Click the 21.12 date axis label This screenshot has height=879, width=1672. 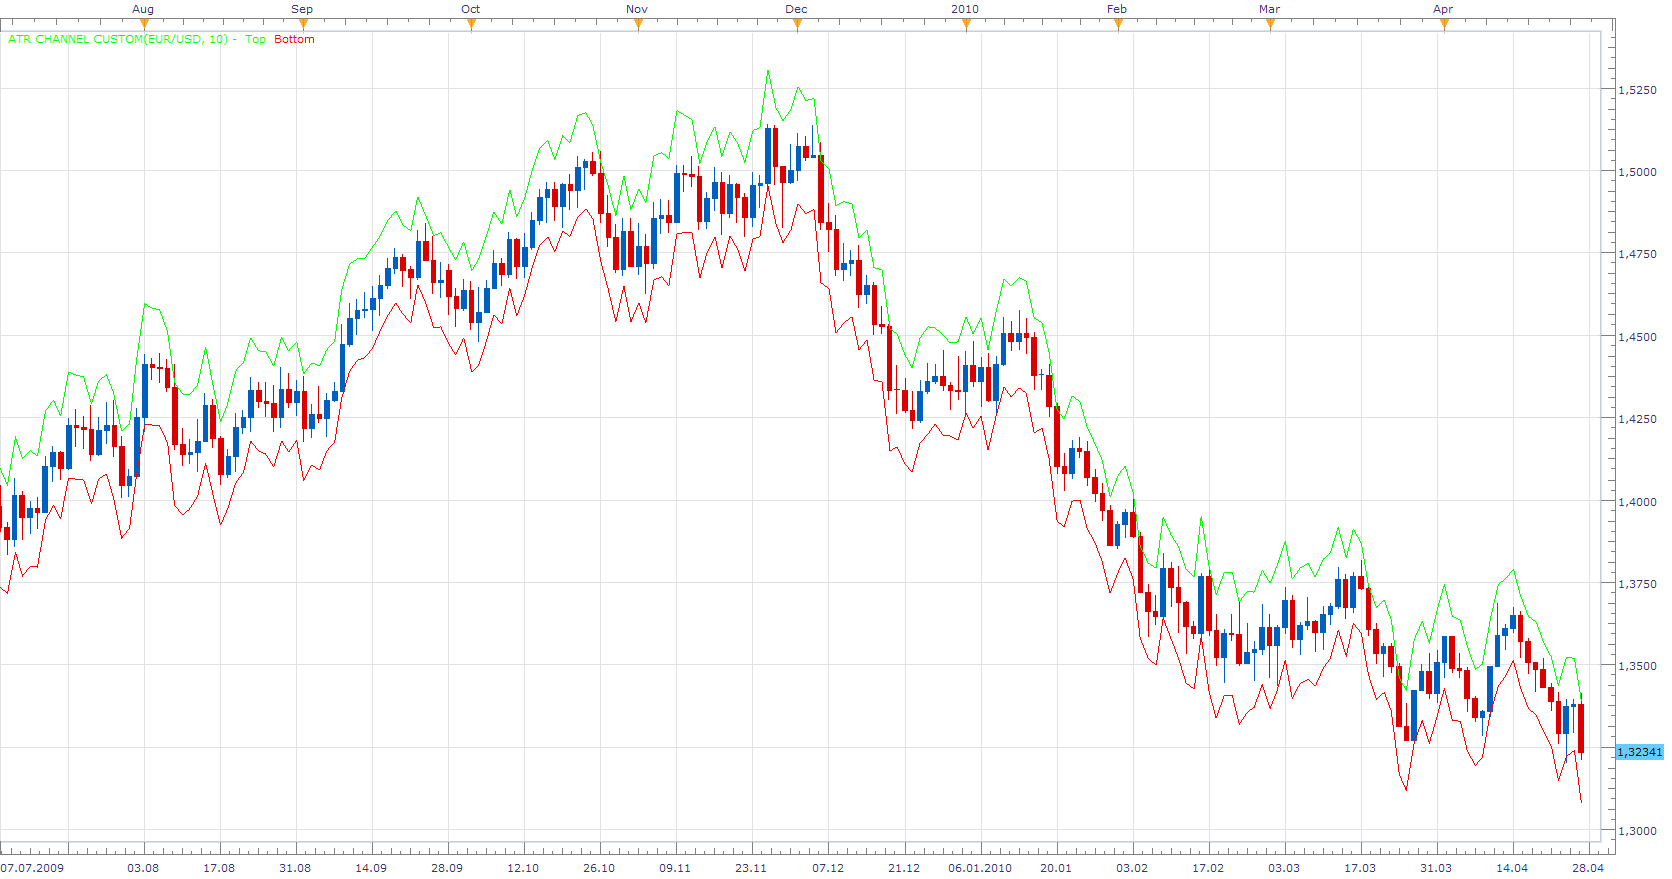(904, 868)
